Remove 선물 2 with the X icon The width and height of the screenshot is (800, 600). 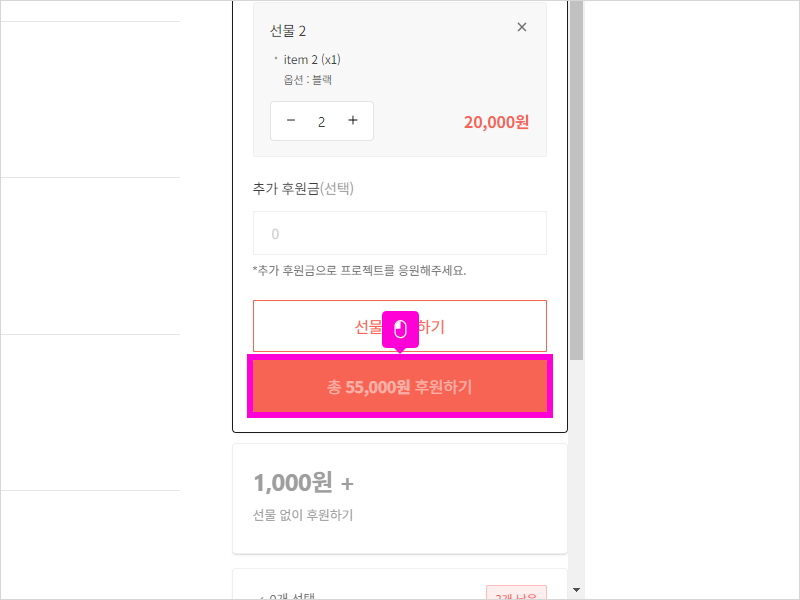click(x=521, y=27)
